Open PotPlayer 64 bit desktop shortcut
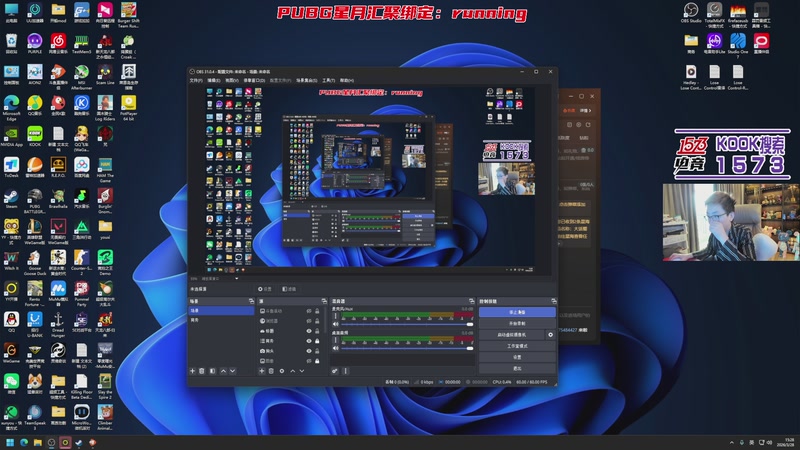This screenshot has height=450, width=800. pos(129,108)
